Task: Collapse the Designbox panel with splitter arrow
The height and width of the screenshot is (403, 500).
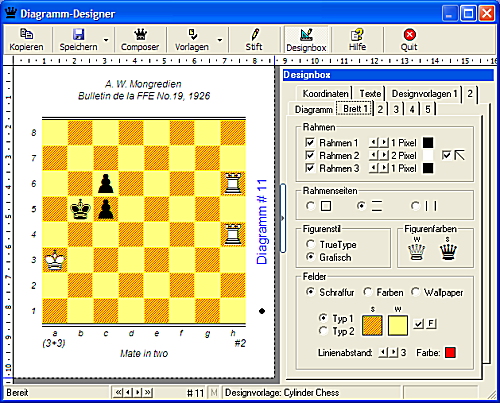Action: click(283, 218)
